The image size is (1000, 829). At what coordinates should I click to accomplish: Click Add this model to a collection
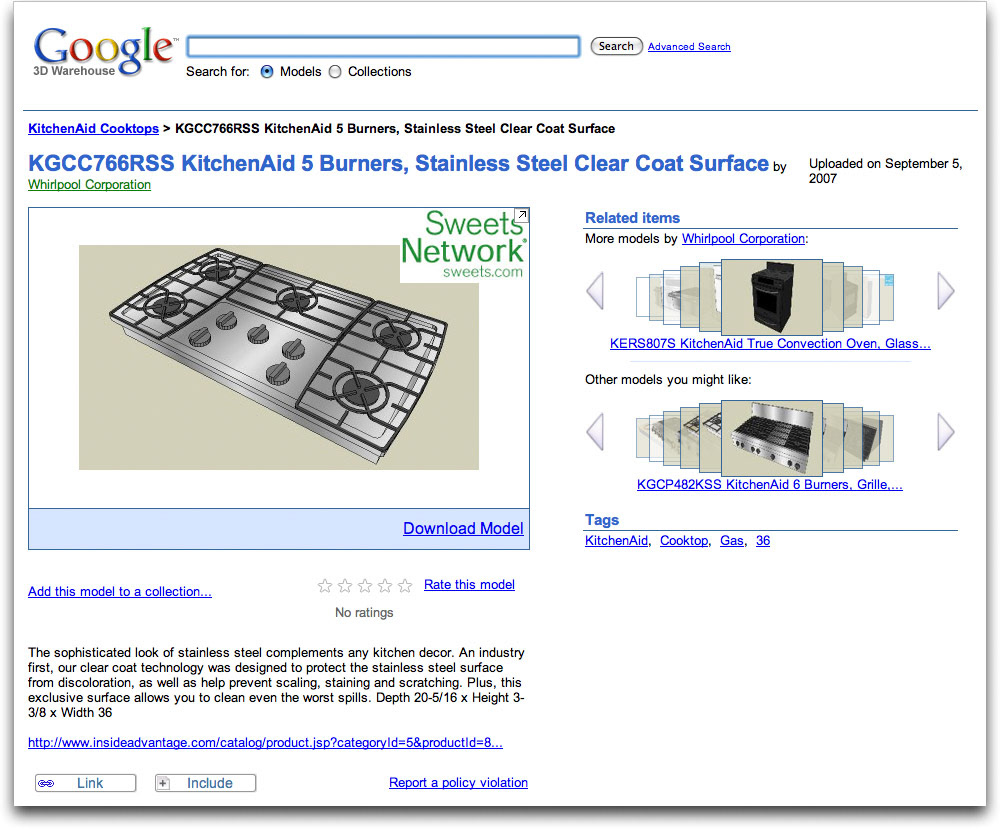point(120,591)
